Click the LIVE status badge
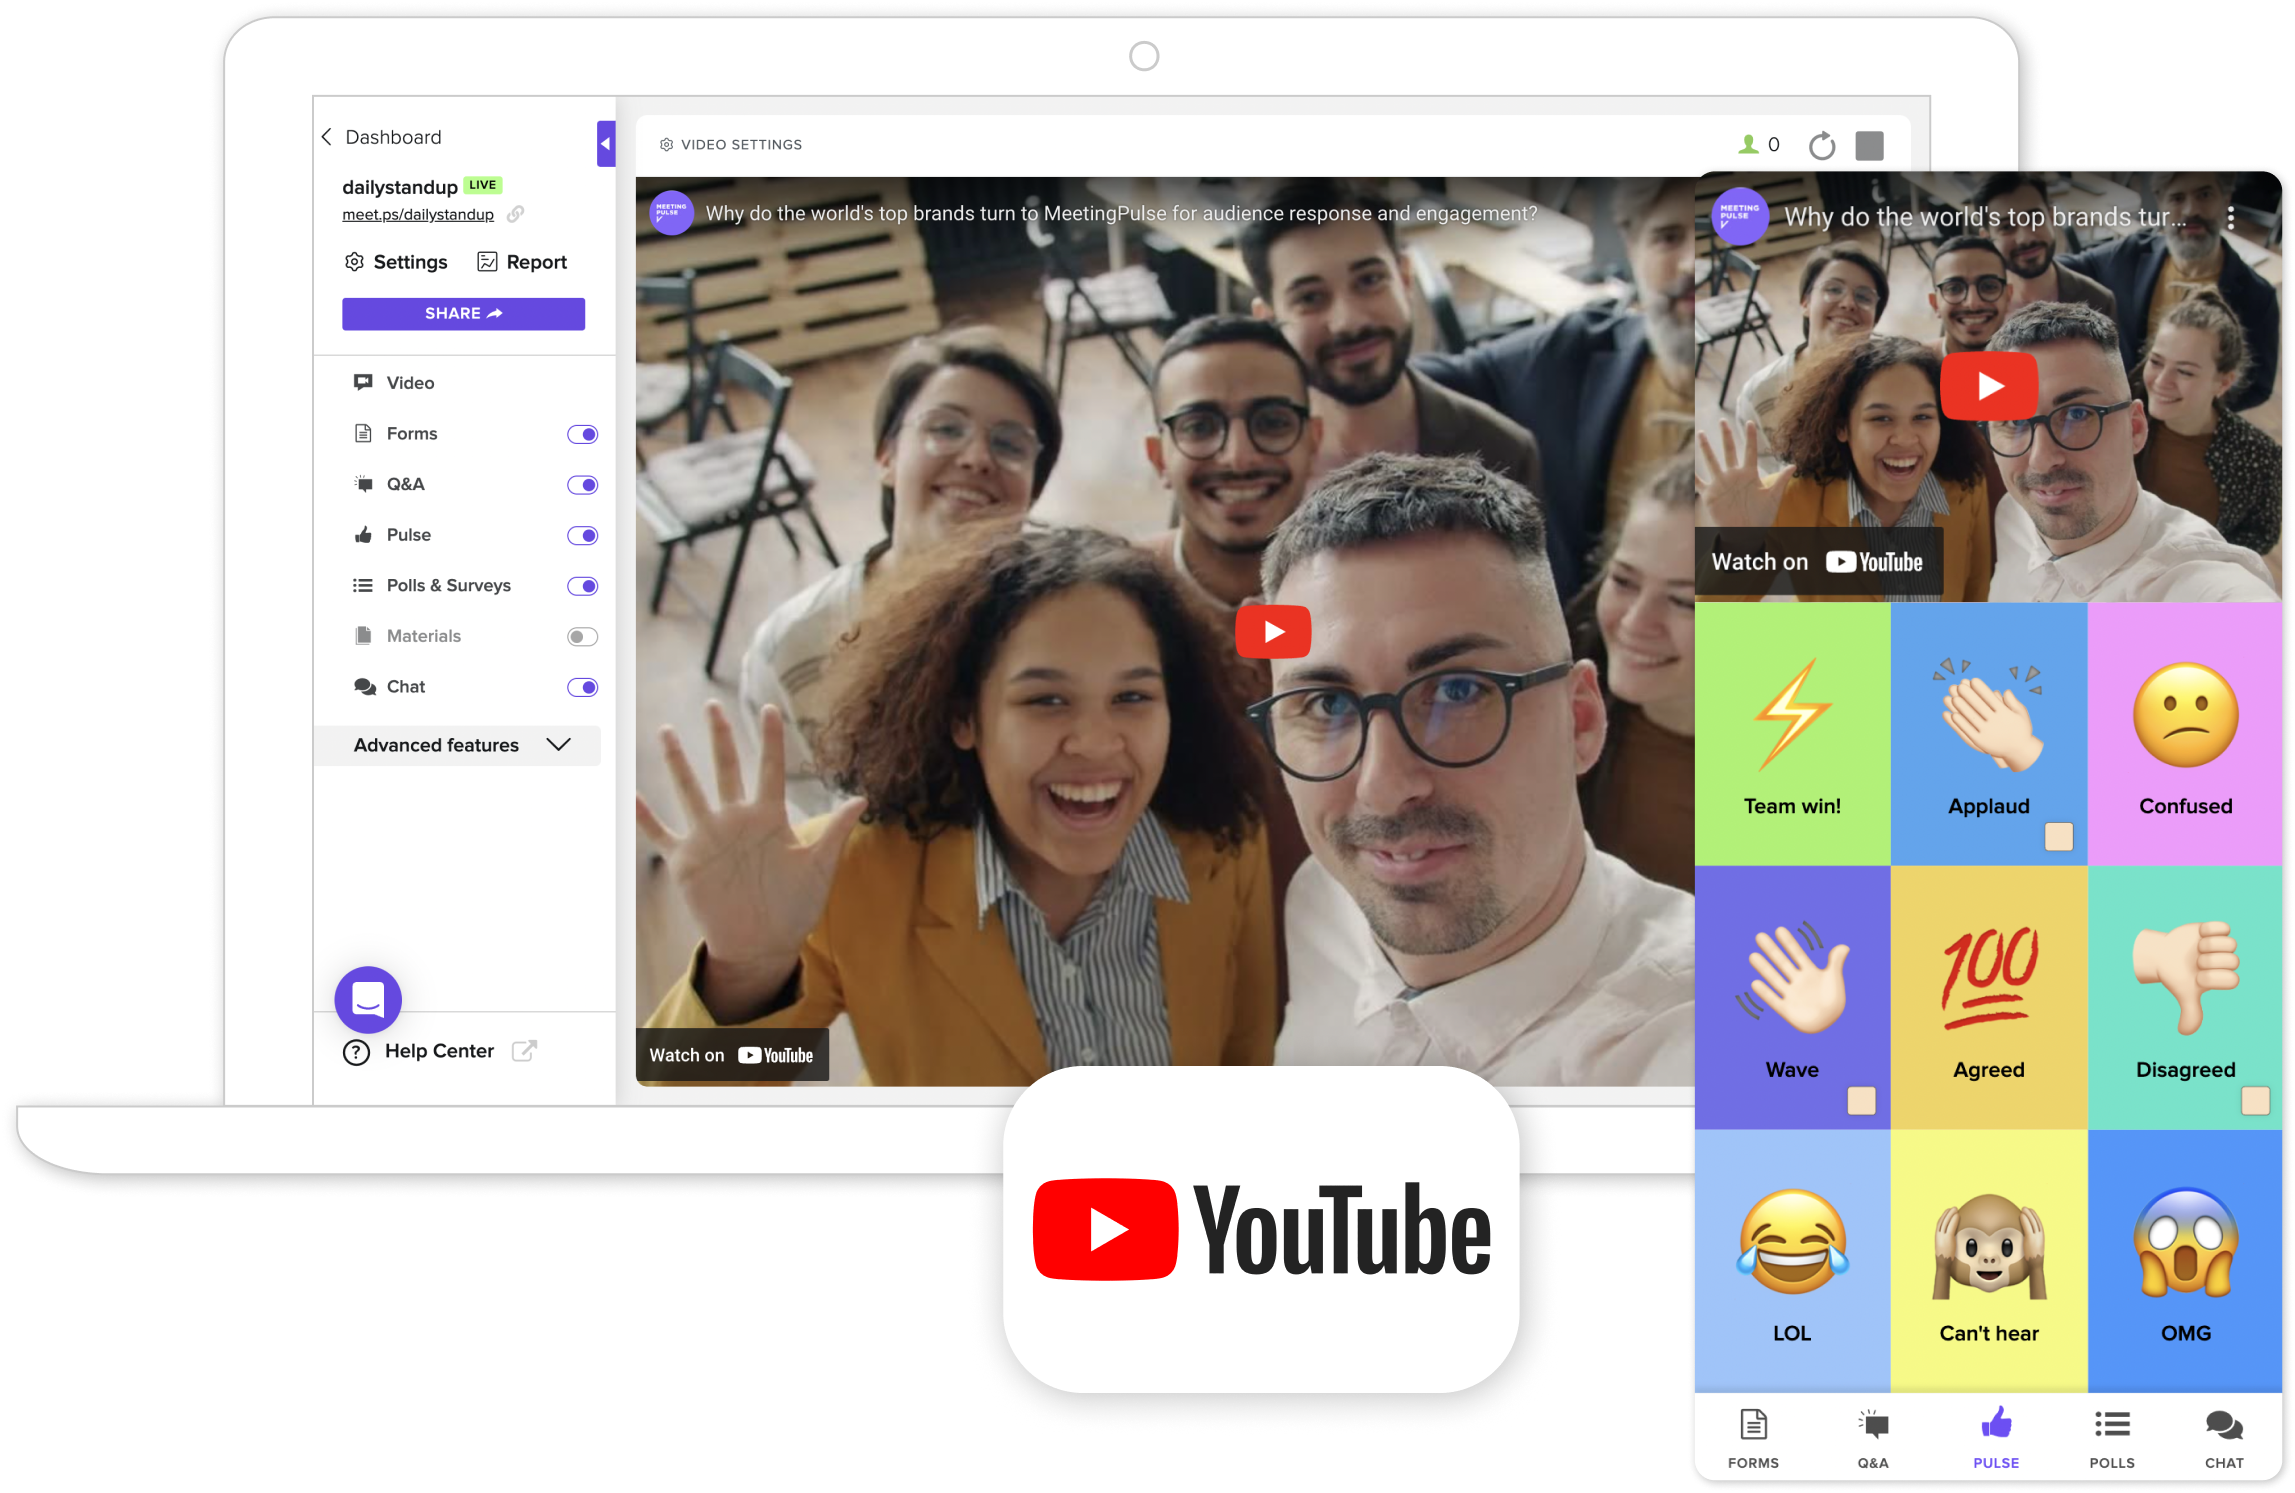 [483, 185]
